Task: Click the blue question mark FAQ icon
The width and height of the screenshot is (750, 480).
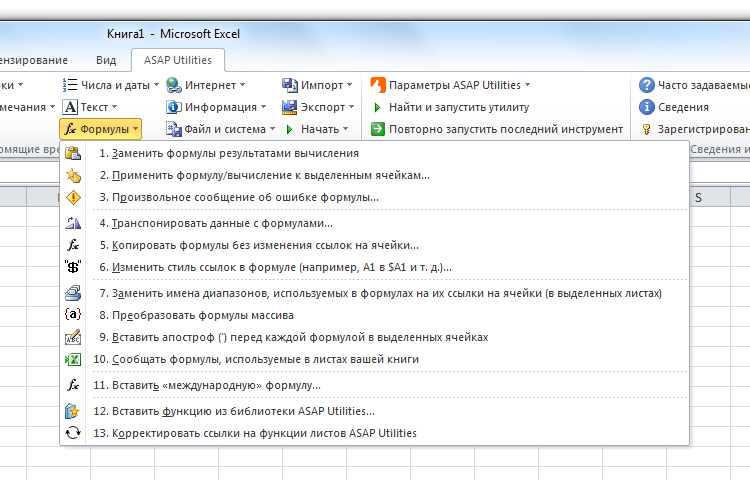Action: point(647,85)
